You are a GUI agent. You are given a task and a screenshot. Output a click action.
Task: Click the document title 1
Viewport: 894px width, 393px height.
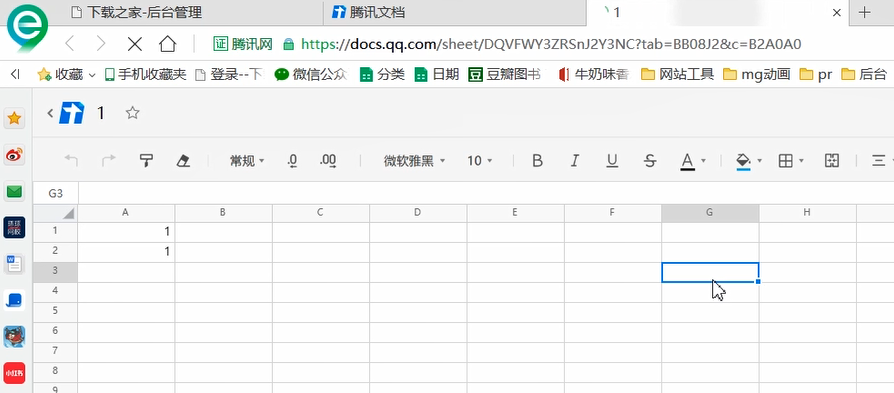coord(101,113)
